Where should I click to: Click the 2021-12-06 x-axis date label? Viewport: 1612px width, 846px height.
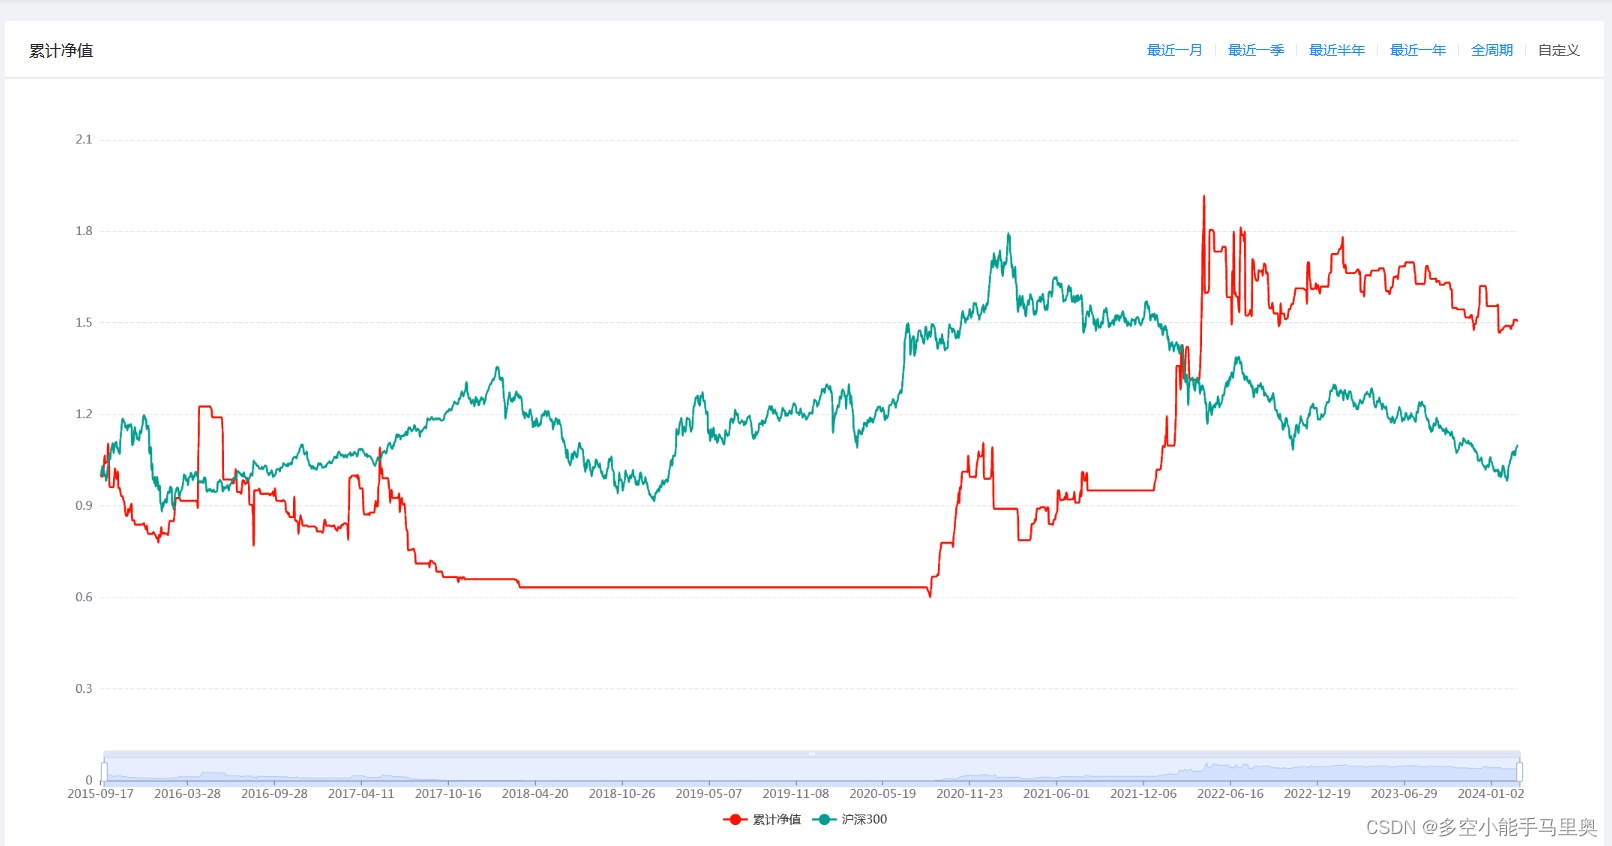(x=1143, y=793)
